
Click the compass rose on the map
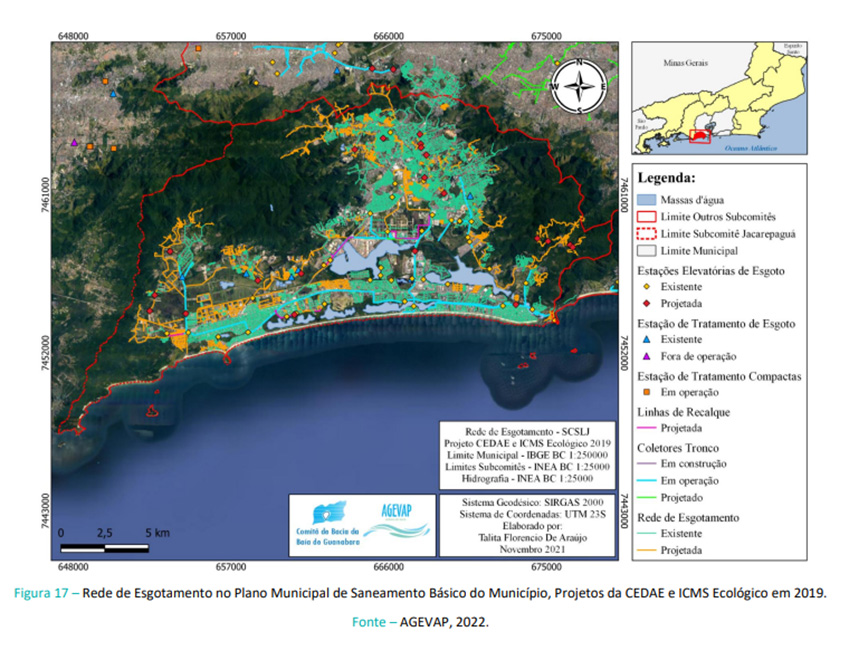click(x=580, y=87)
